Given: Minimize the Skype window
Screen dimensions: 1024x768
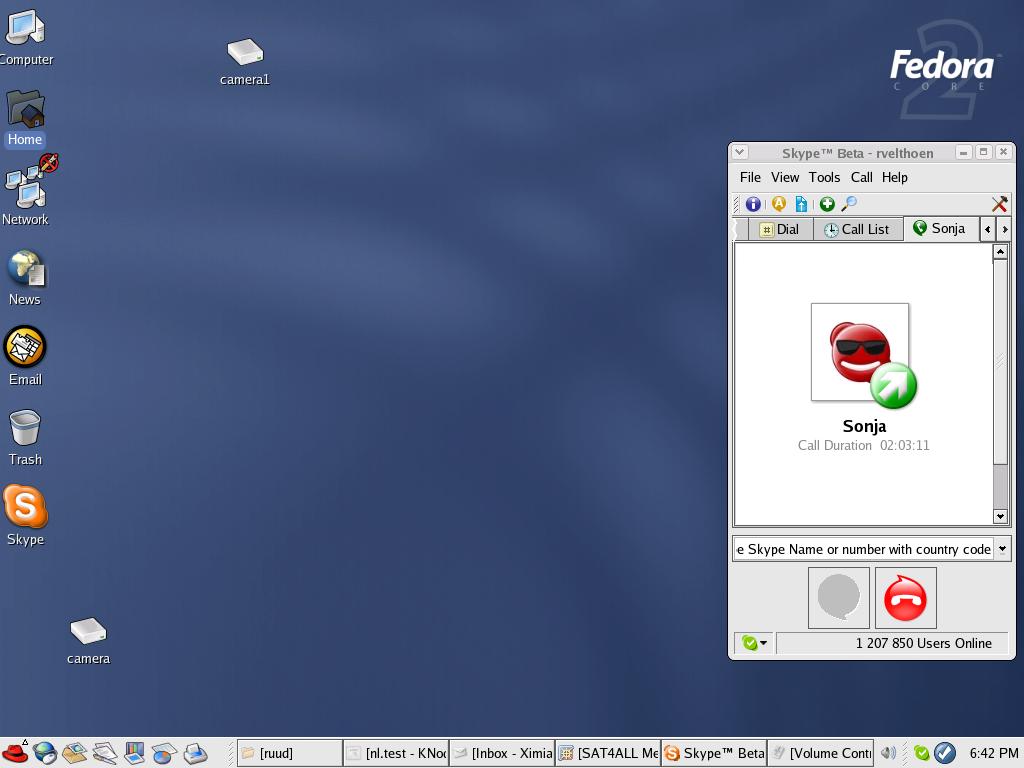Looking at the screenshot, I should pyautogui.click(x=963, y=152).
